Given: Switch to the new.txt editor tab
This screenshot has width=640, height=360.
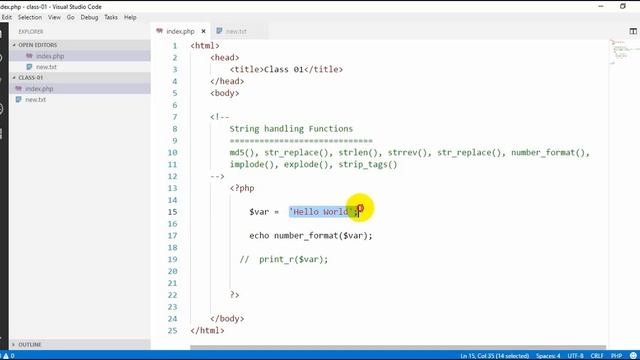Looking at the screenshot, I should coord(236,31).
